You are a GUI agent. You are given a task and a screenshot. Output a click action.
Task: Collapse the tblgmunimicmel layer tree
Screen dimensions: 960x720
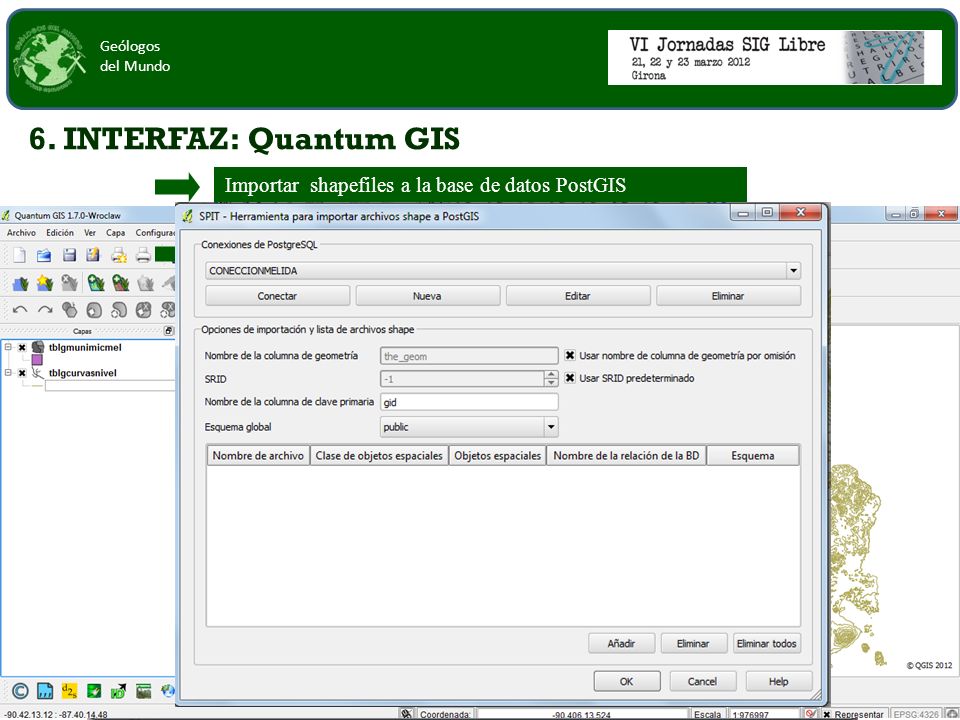tap(9, 347)
